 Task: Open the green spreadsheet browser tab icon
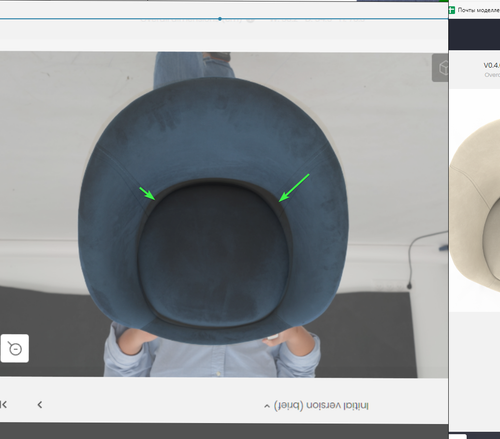pyautogui.click(x=452, y=10)
